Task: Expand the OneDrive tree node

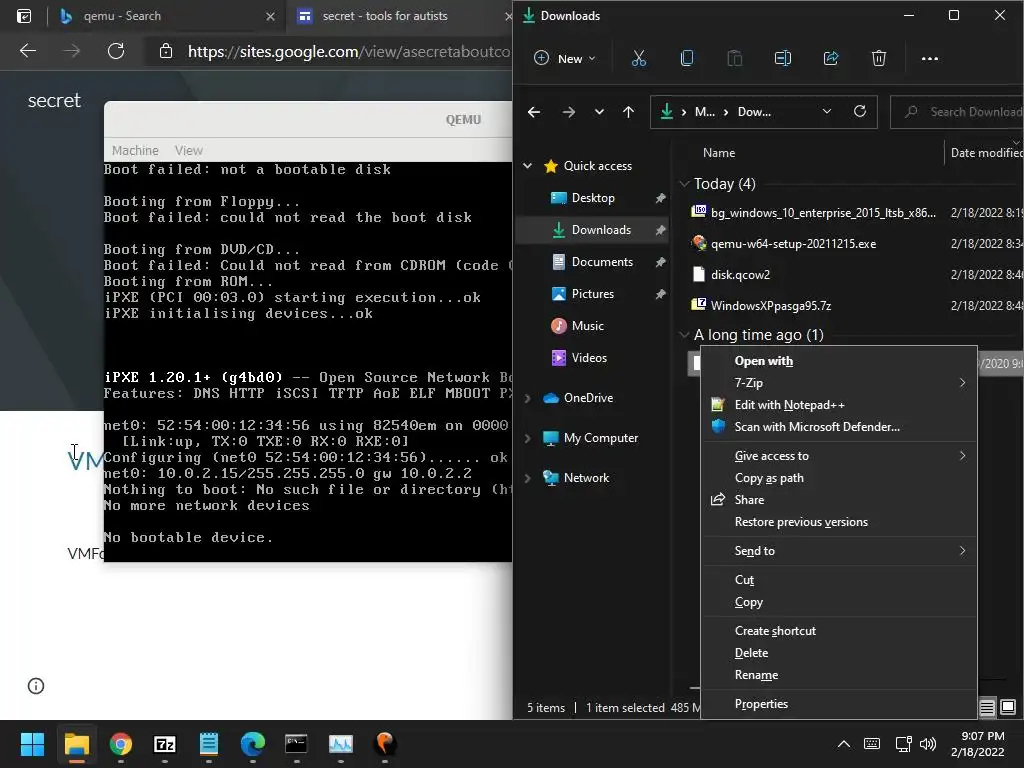Action: 527,398
